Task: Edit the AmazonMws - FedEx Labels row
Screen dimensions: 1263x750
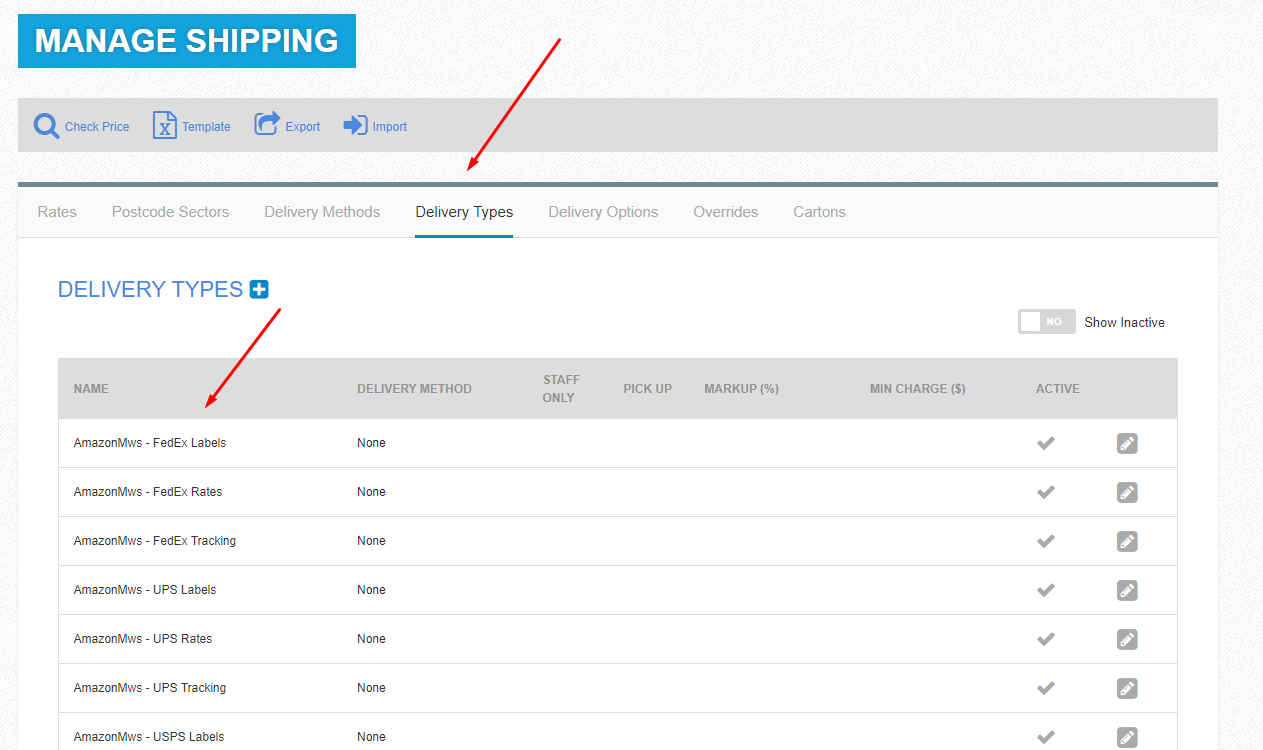Action: [1127, 443]
